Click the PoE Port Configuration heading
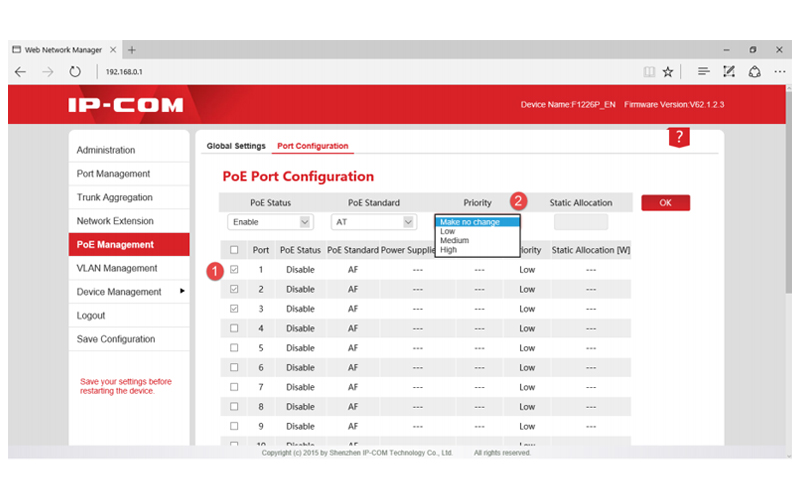This screenshot has width=800, height=500. 298,177
